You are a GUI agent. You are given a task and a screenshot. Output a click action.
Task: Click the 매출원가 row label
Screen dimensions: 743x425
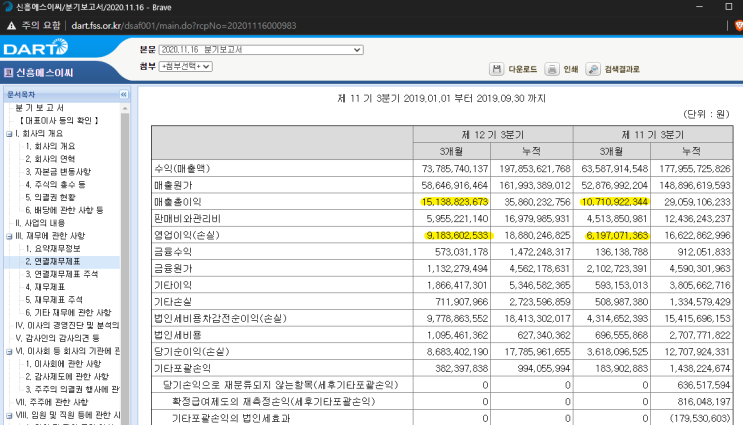point(173,185)
